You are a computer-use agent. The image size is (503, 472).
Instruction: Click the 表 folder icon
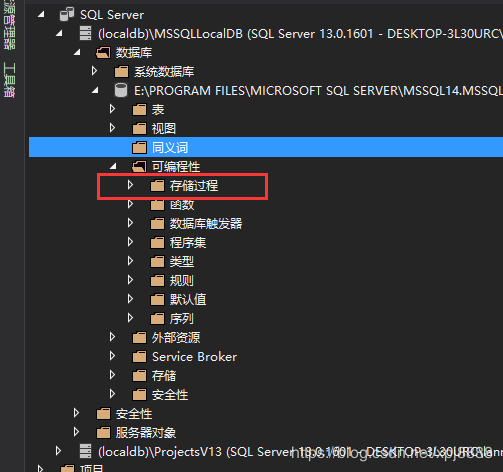coord(139,109)
